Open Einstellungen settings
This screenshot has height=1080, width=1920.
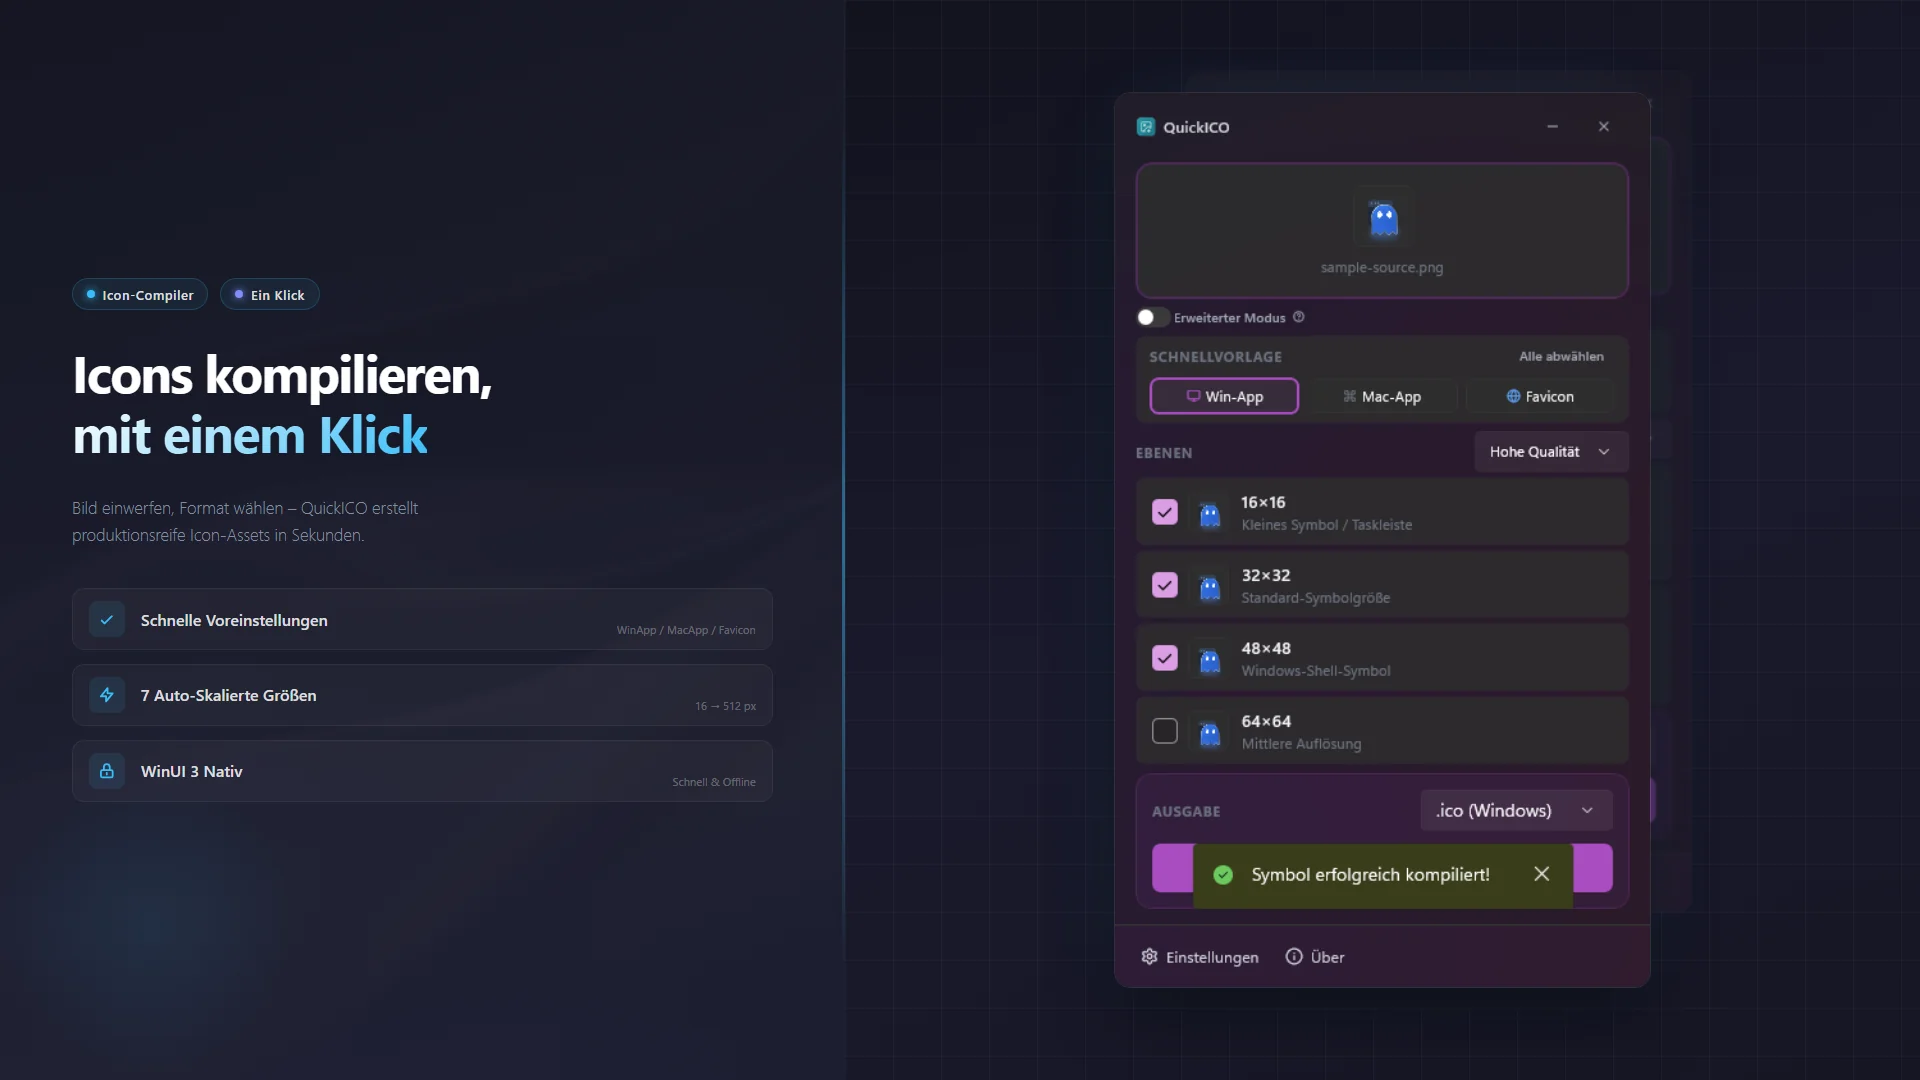pyautogui.click(x=1200, y=957)
